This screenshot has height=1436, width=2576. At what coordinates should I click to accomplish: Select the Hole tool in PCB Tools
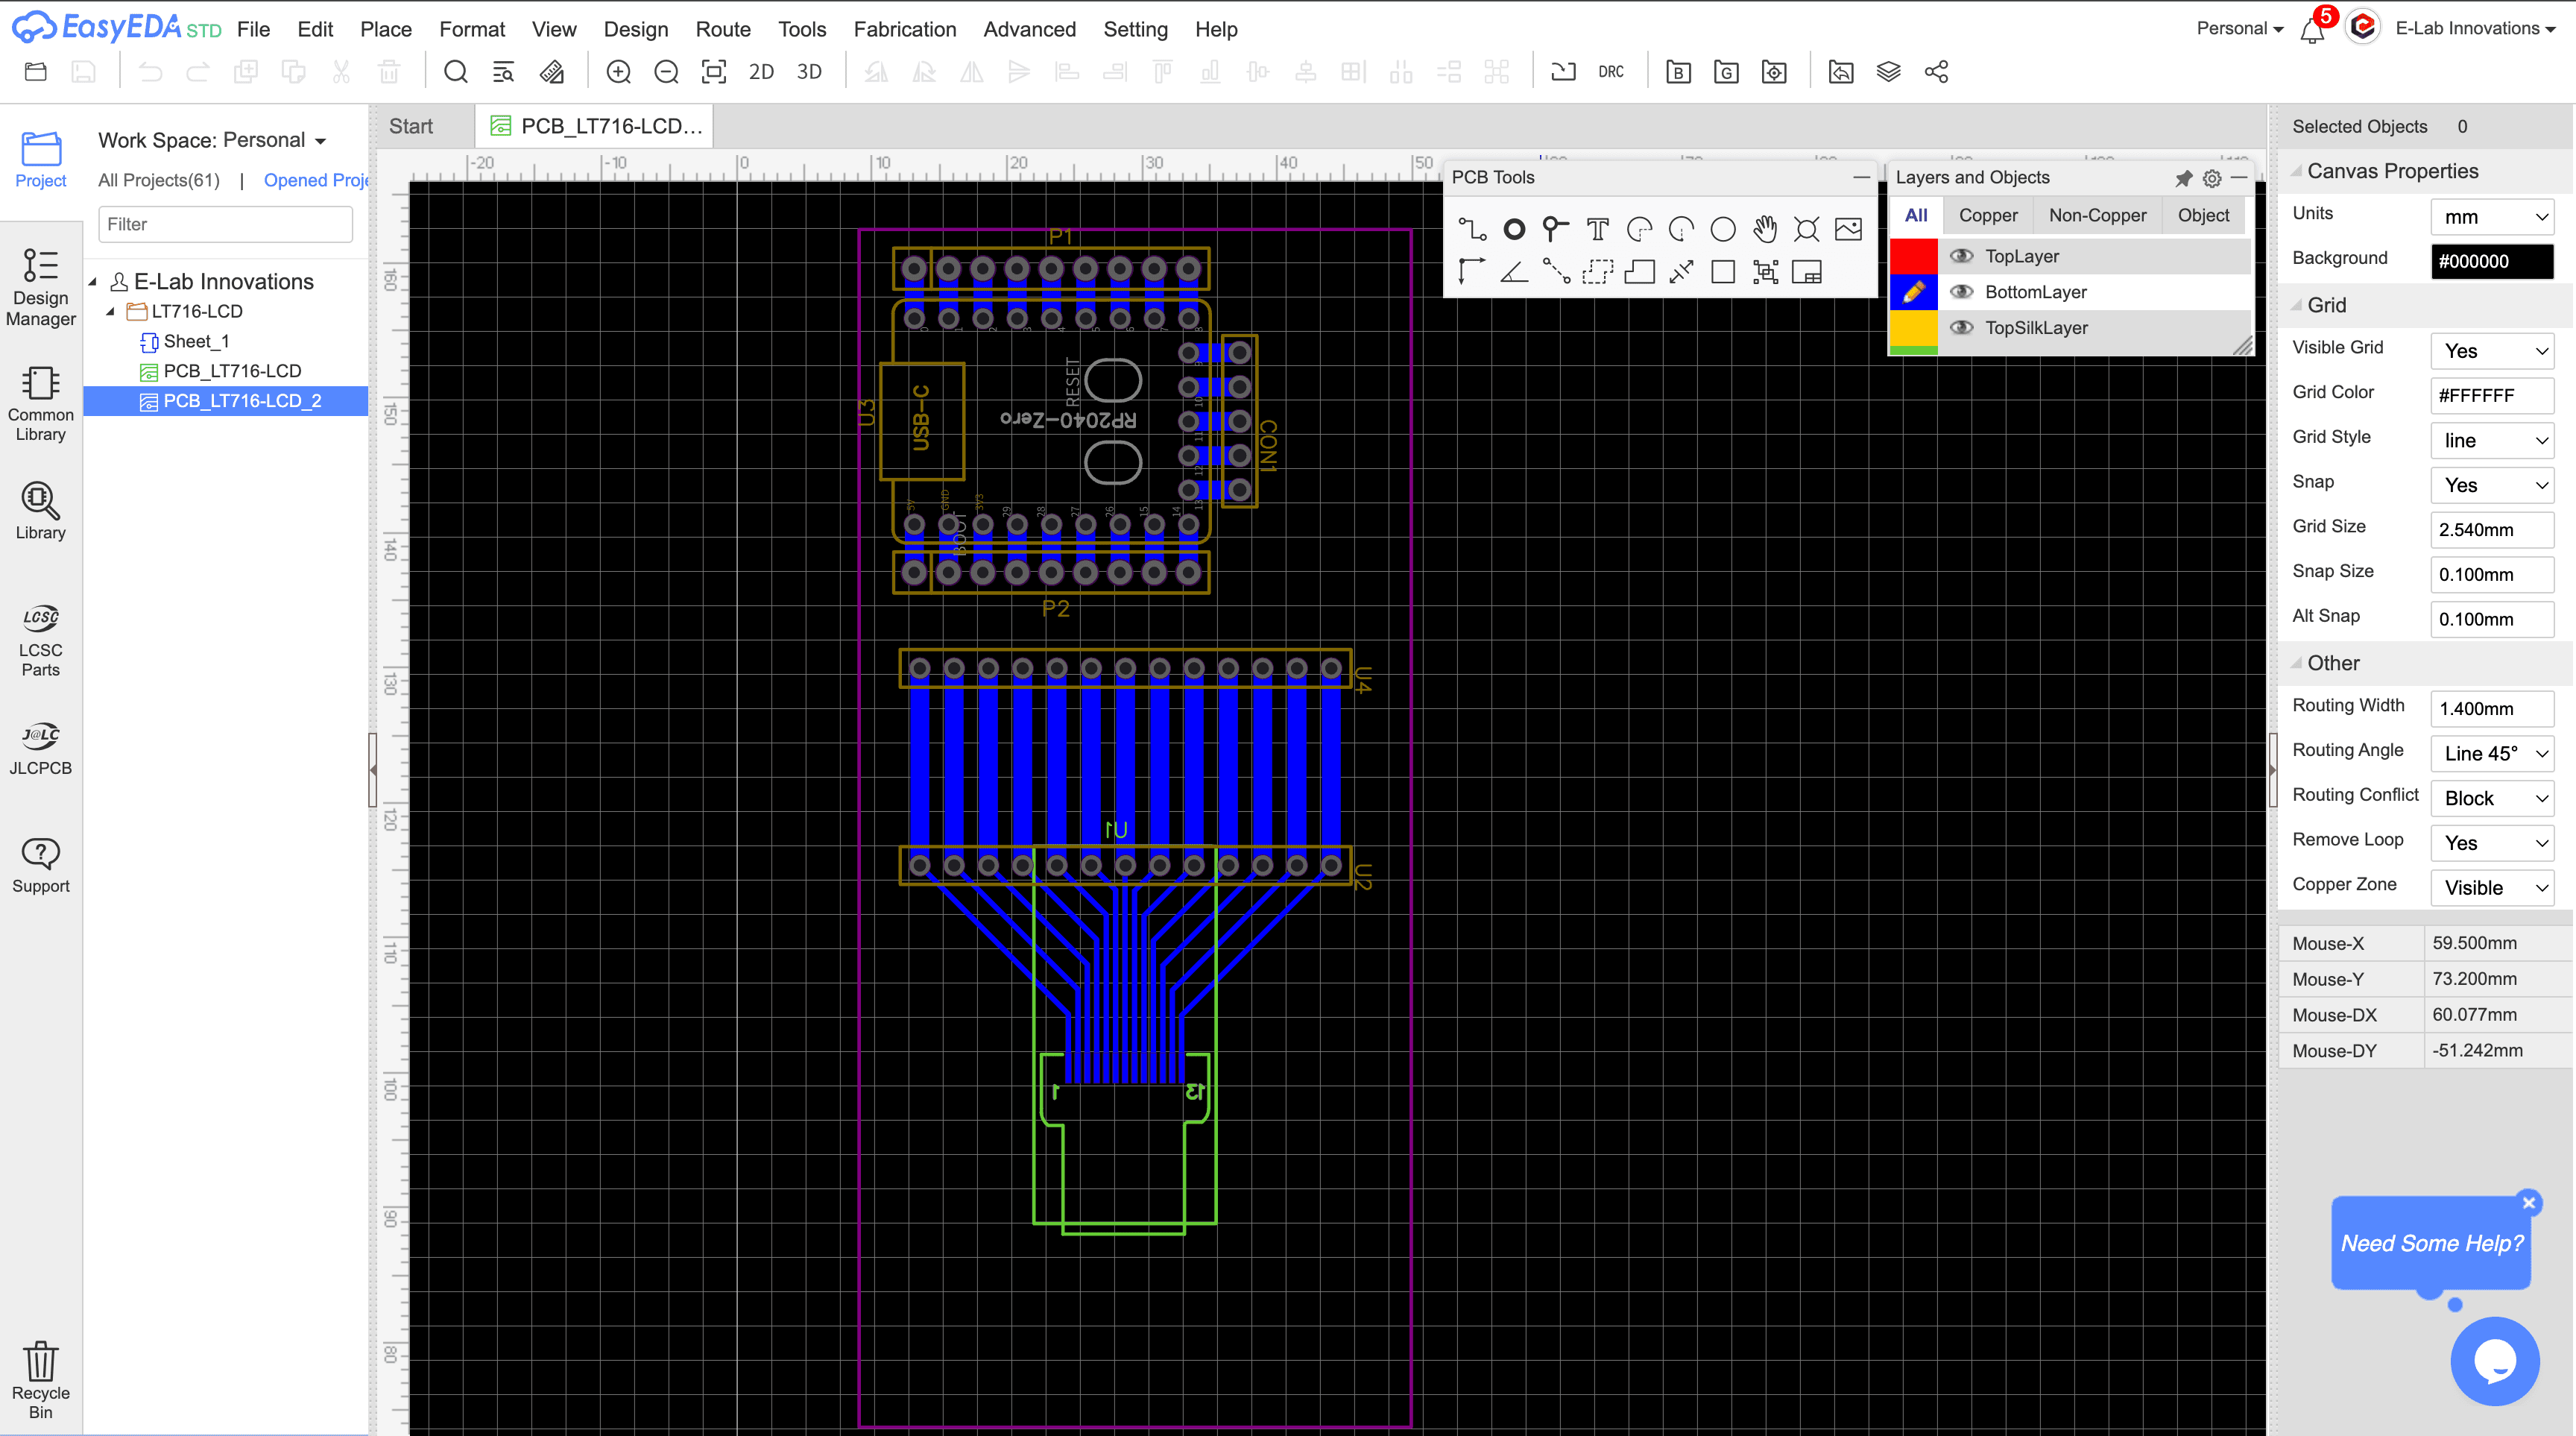click(1806, 229)
